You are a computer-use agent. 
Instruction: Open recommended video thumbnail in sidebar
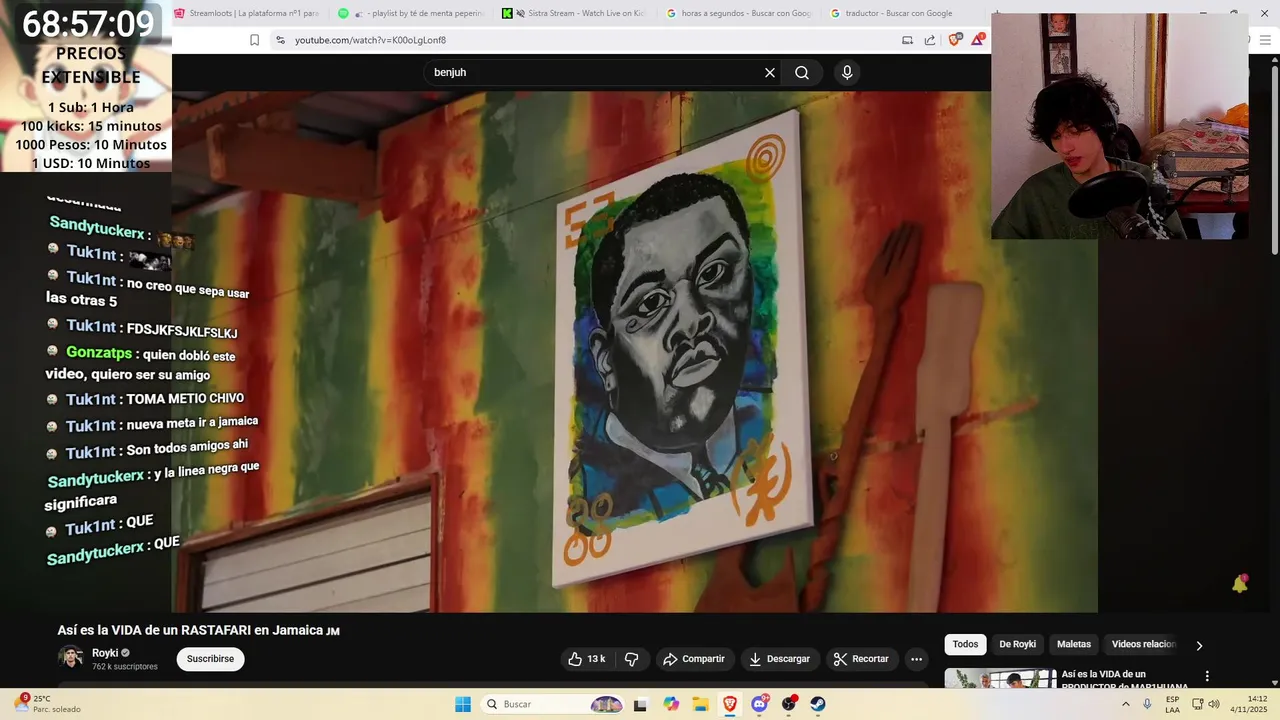point(1000,678)
